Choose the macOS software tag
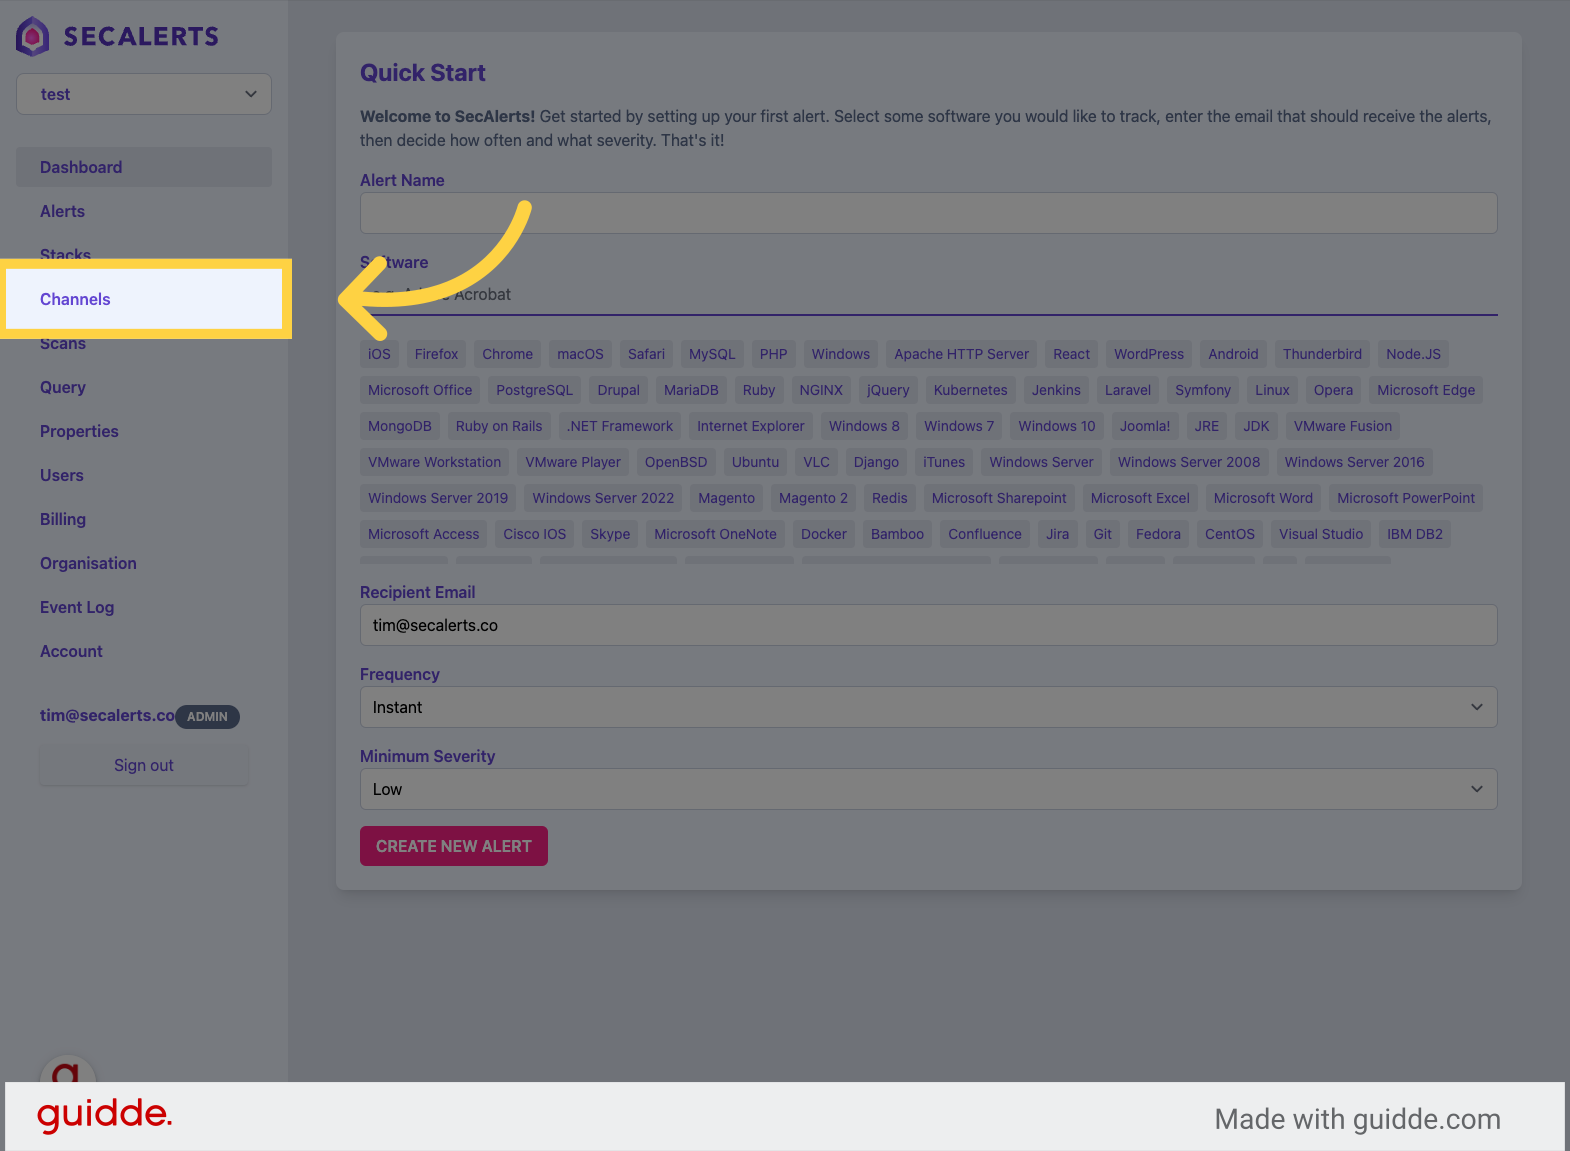Screen dimensions: 1570x1151 (x=580, y=354)
